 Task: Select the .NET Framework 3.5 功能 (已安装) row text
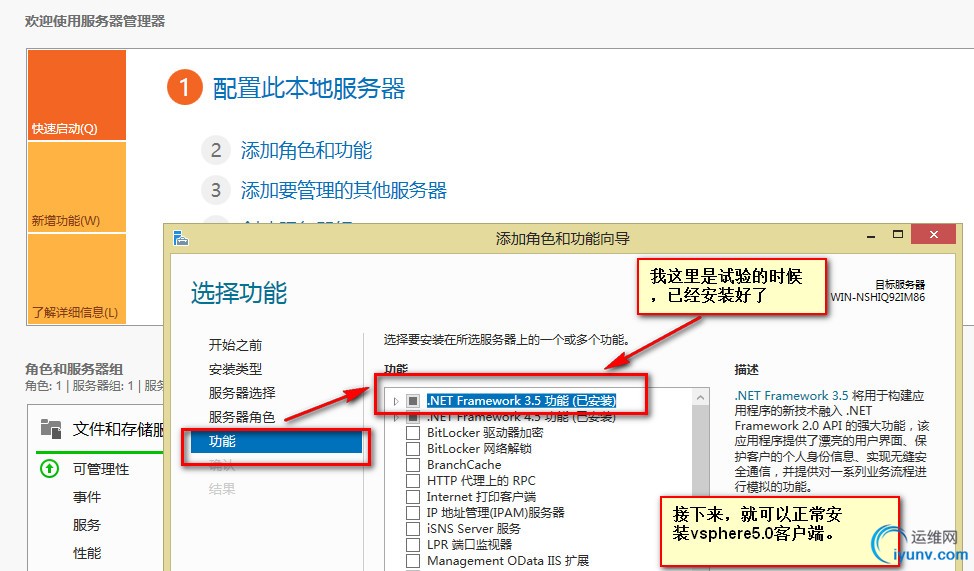pos(521,401)
